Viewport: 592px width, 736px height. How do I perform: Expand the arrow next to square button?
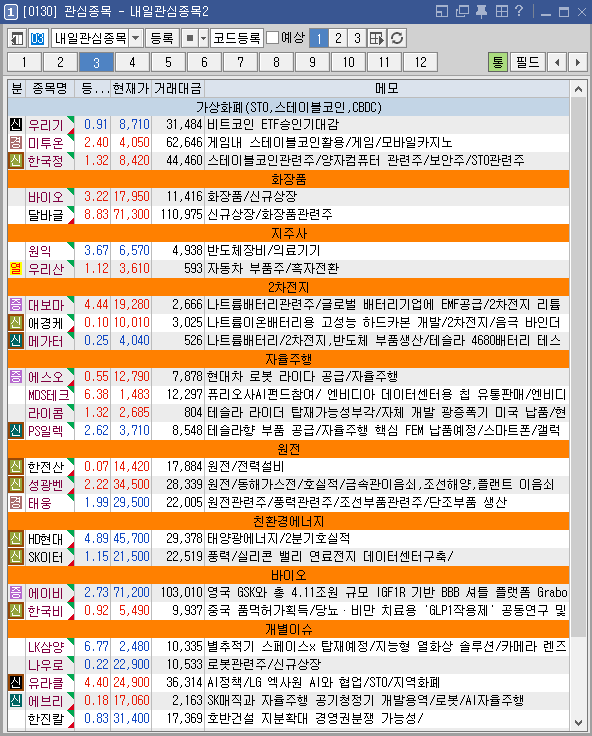tap(203, 38)
